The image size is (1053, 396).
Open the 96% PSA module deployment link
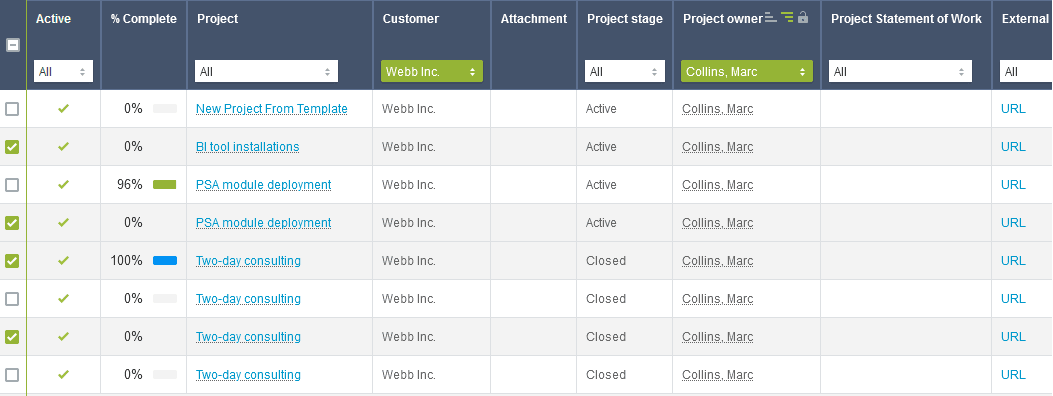point(264,185)
